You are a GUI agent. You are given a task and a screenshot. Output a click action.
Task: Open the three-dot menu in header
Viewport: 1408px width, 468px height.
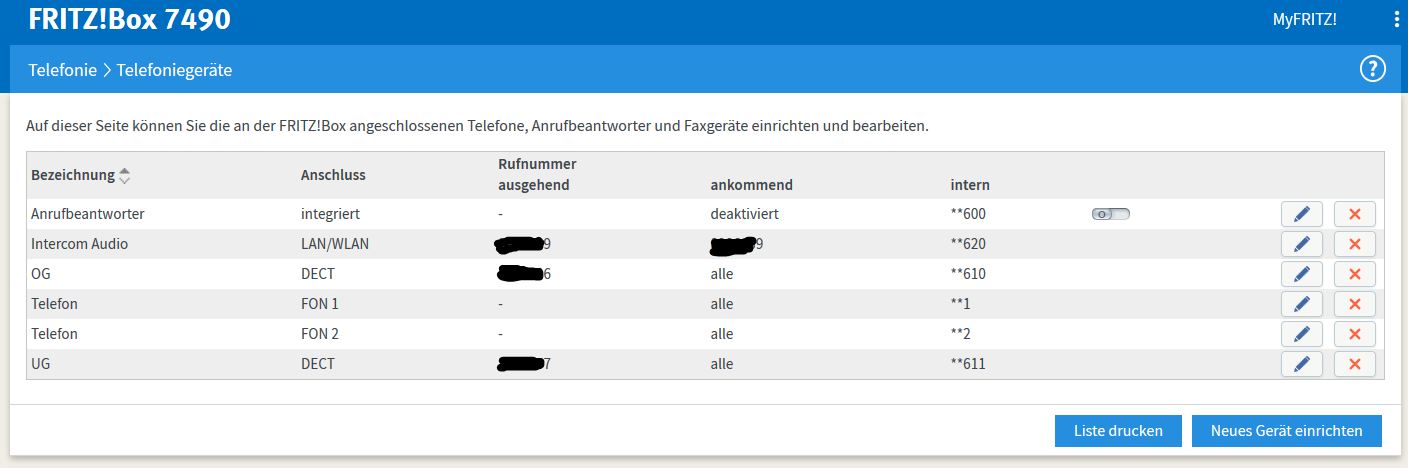tap(1397, 20)
